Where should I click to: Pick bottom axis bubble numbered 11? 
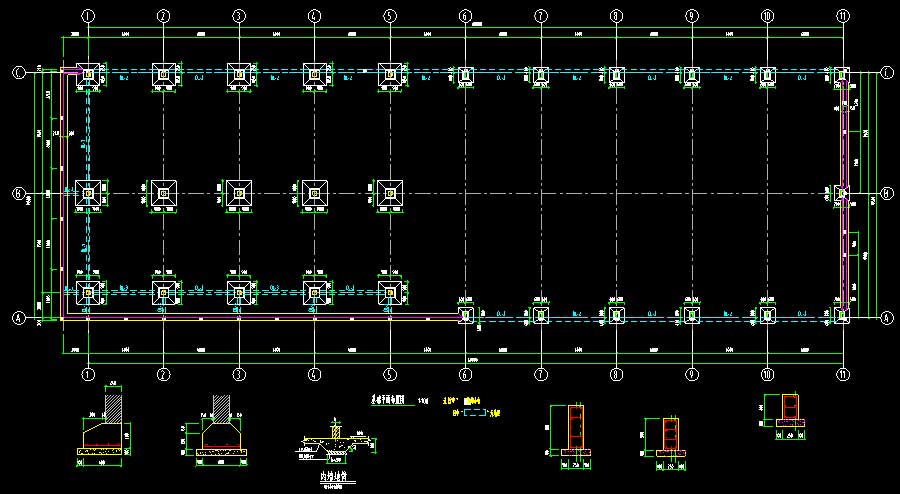tap(843, 375)
